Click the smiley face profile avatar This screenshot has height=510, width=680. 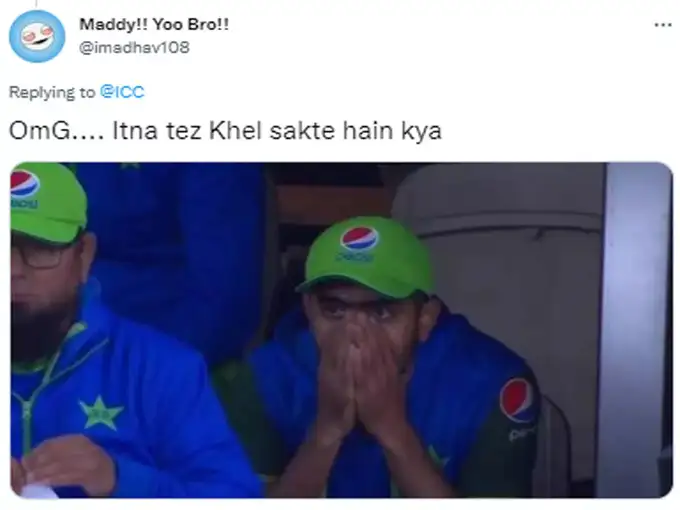(x=37, y=36)
